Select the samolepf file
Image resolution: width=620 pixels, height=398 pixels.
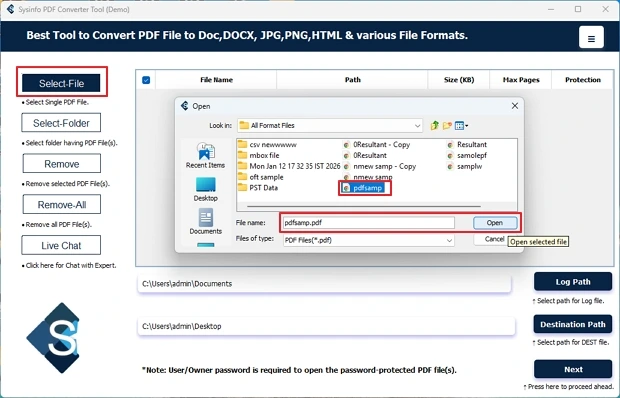click(x=467, y=155)
